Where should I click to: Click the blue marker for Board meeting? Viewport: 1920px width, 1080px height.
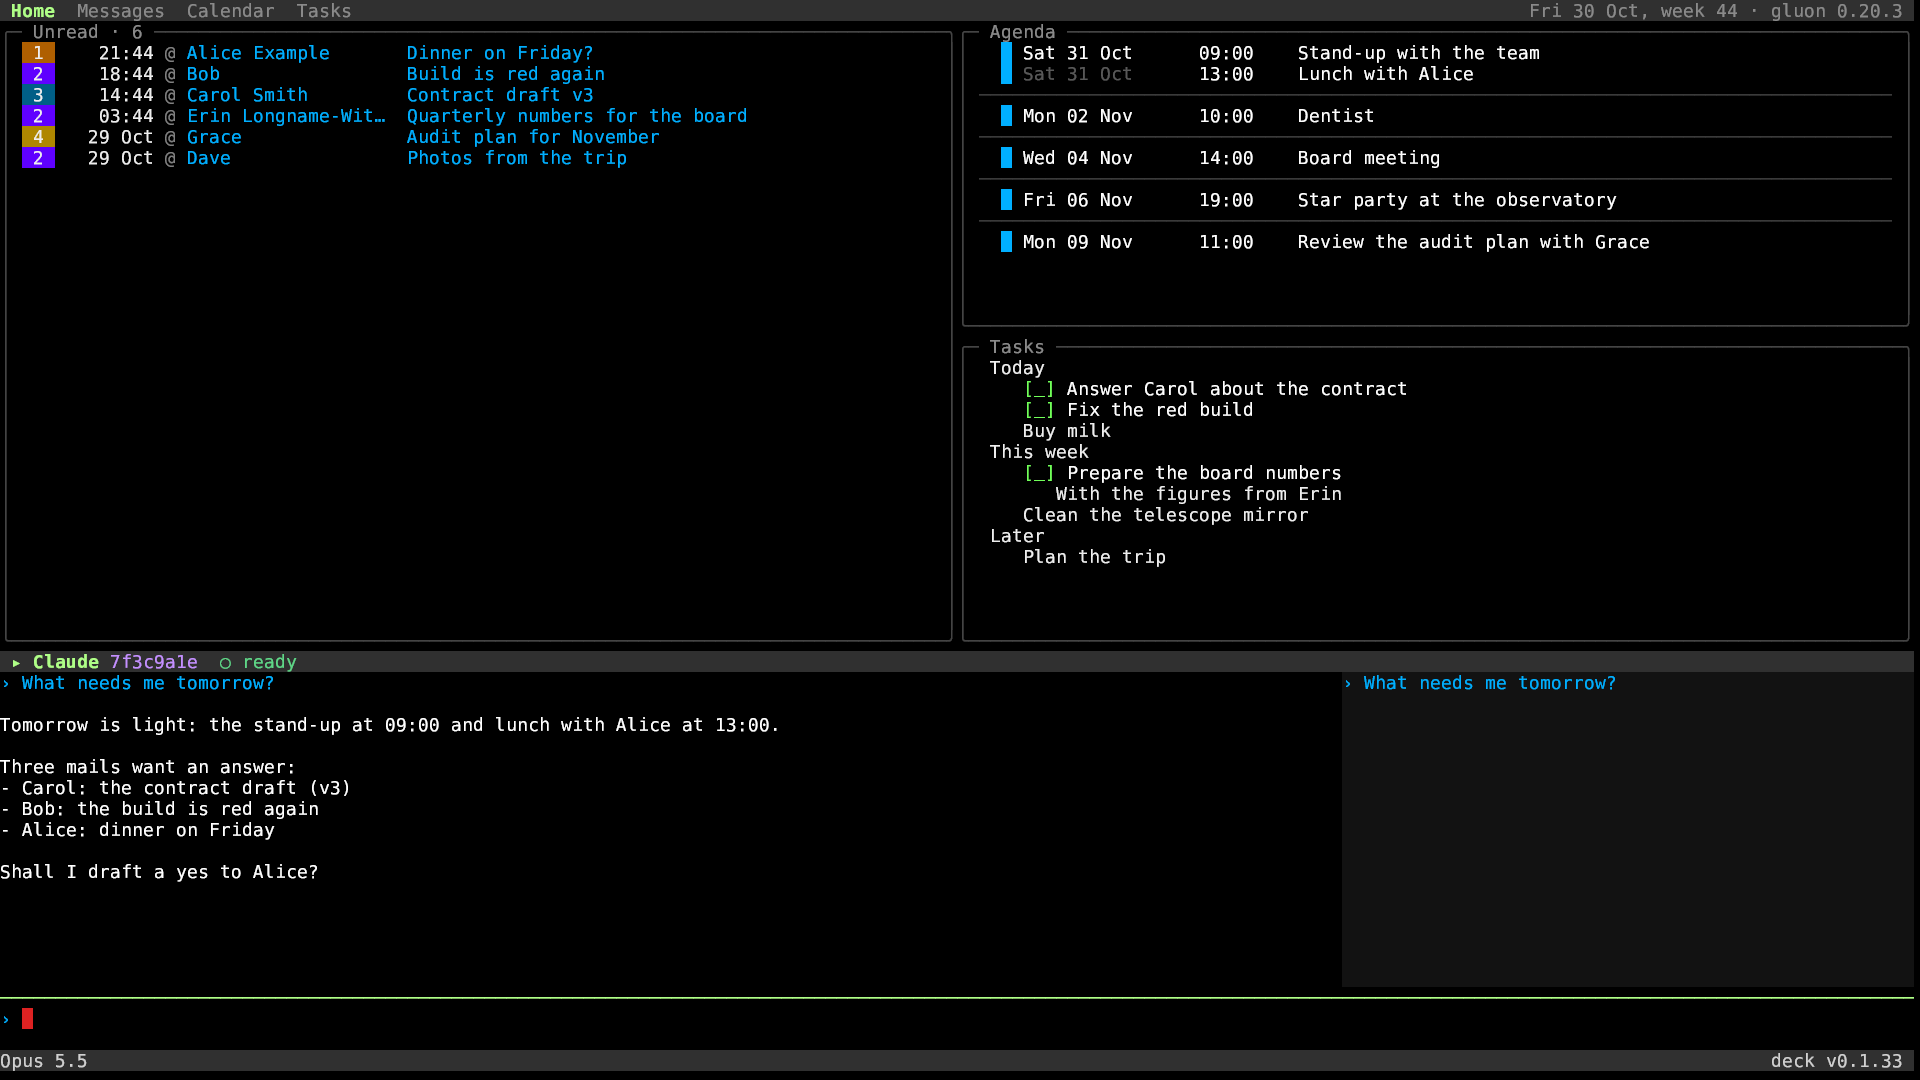click(1006, 158)
